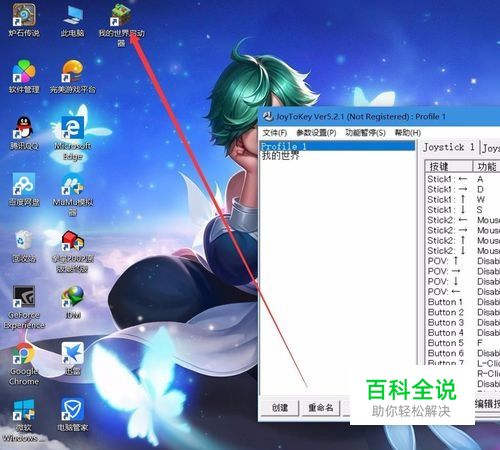Open the 微软 Windows desktop shortcut
This screenshot has width=500, height=450.
pyautogui.click(x=24, y=420)
